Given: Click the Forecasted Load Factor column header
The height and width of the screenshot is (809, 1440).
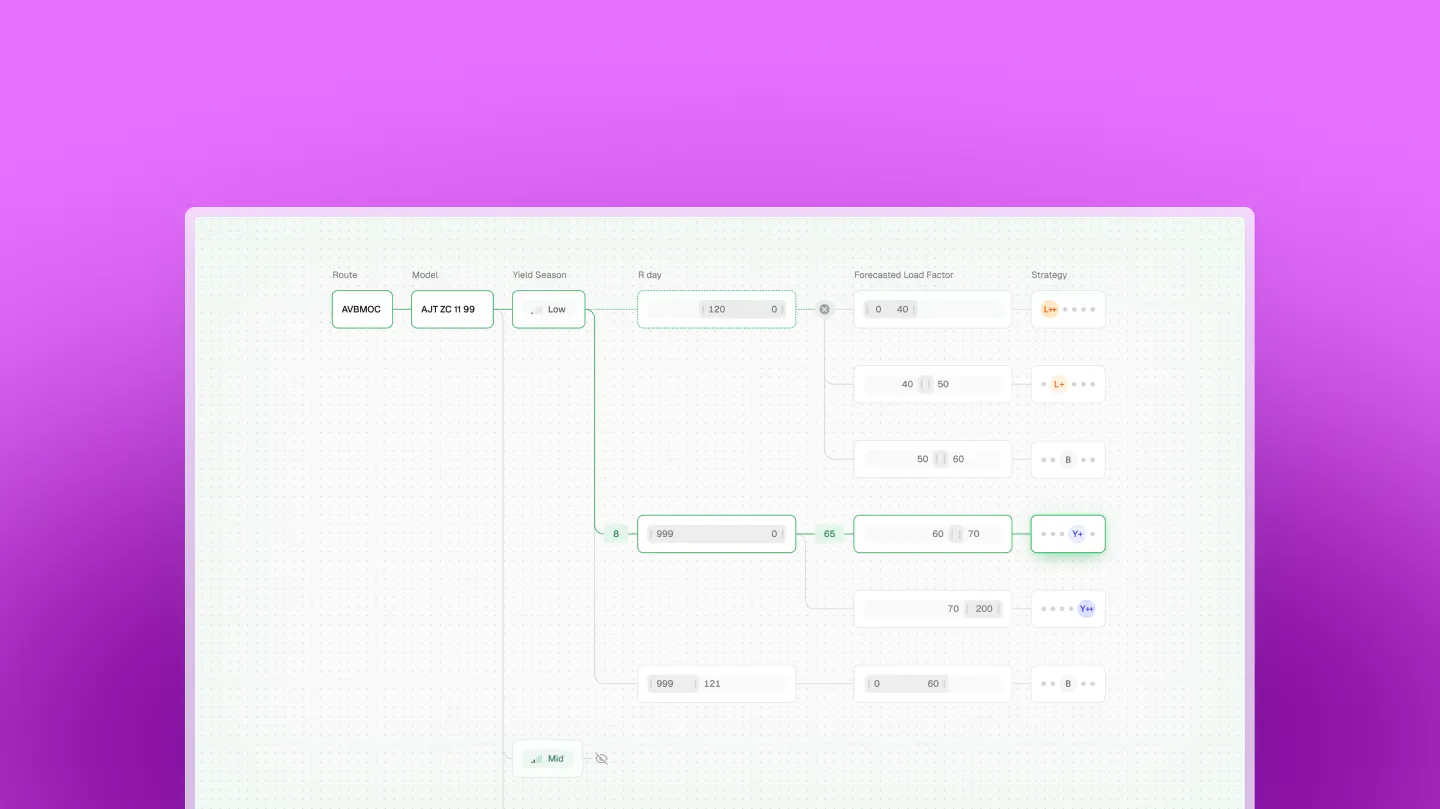Looking at the screenshot, I should tap(904, 275).
